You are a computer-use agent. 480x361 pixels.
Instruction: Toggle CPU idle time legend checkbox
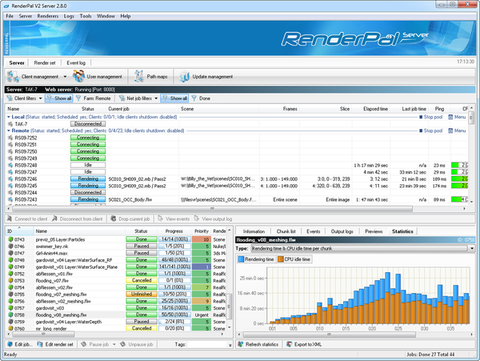click(x=281, y=259)
